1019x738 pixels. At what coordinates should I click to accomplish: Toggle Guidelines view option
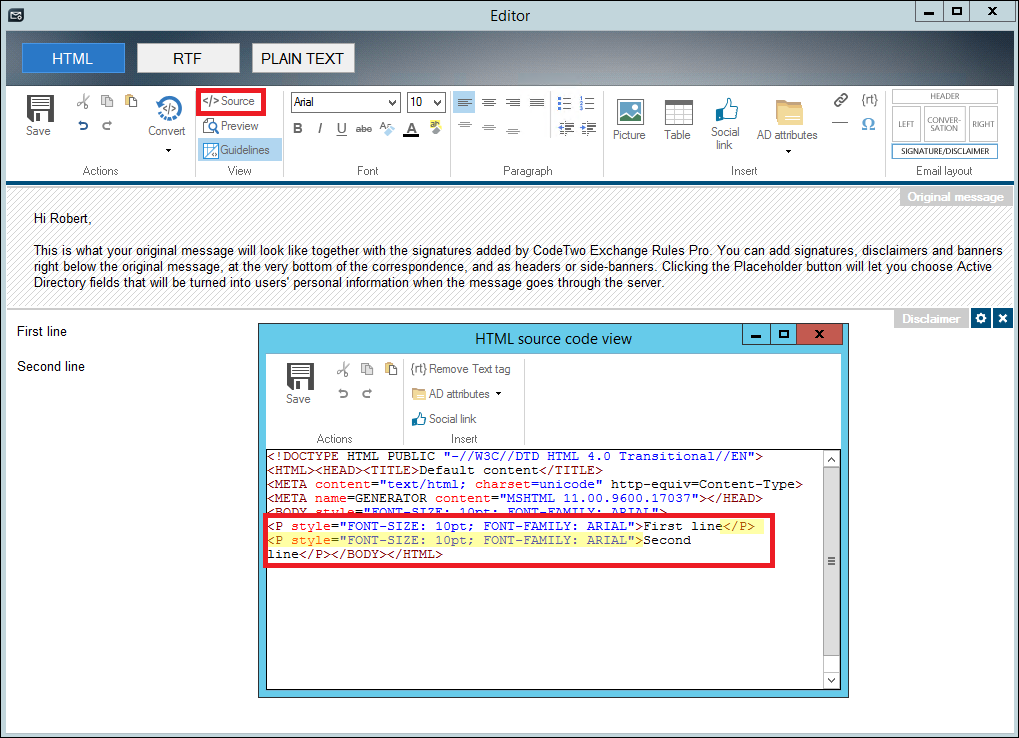[238, 150]
